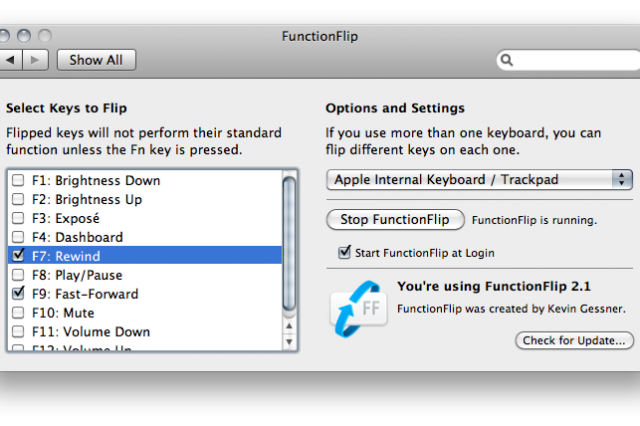
Task: Open the Apple Internal Keyboard / Trackpad dropdown
Action: 479,180
